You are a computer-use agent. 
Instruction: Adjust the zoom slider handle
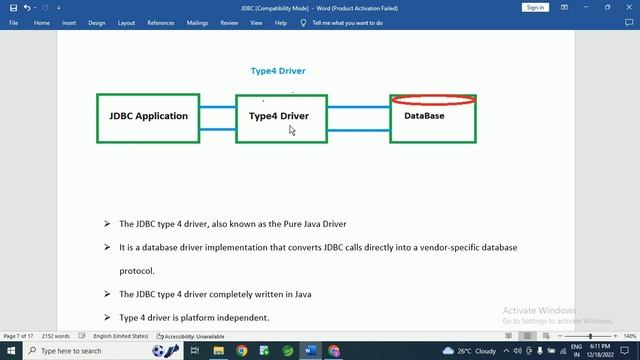(x=590, y=336)
